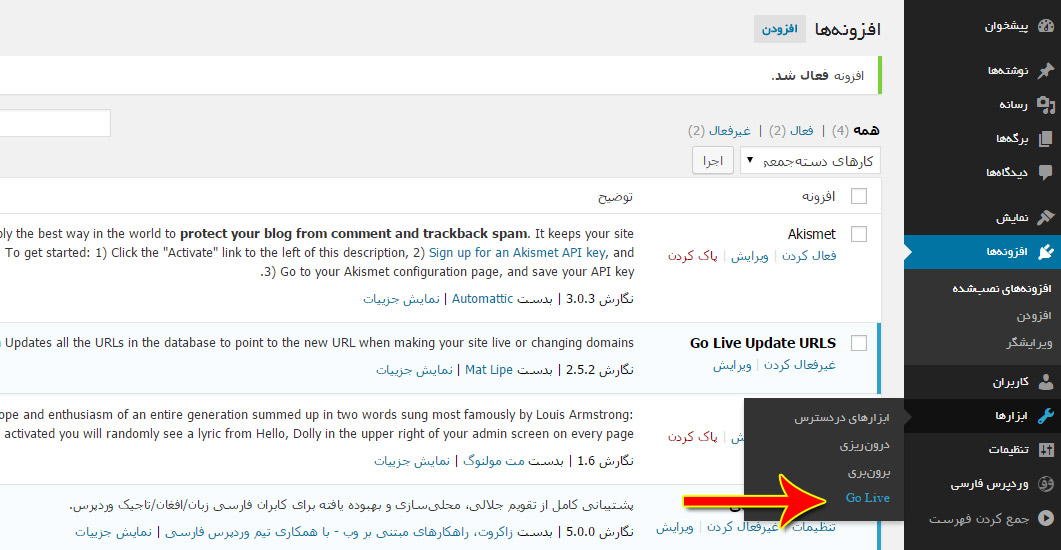
Task: Click the plugin search input field
Action: [x=55, y=123]
